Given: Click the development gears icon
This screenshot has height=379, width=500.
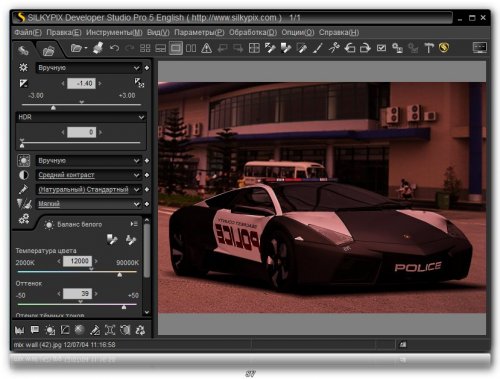Looking at the screenshot, I should pyautogui.click(x=24, y=219).
